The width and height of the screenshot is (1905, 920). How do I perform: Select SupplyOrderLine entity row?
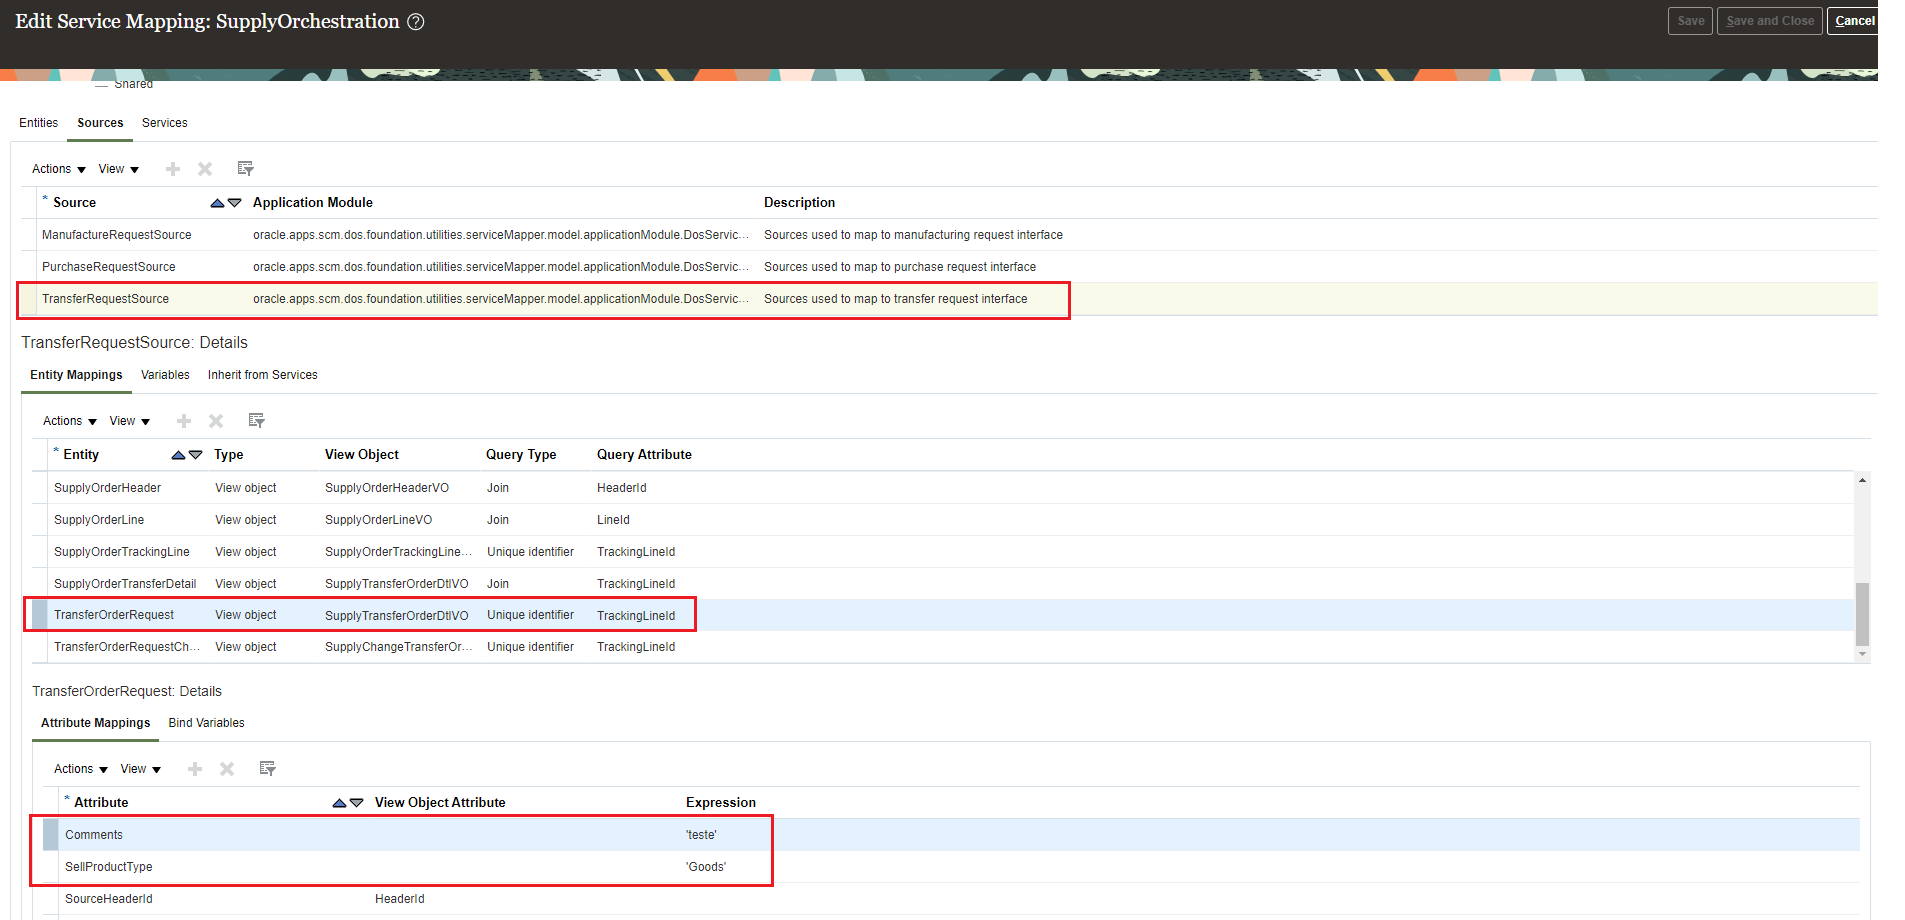tap(943, 520)
